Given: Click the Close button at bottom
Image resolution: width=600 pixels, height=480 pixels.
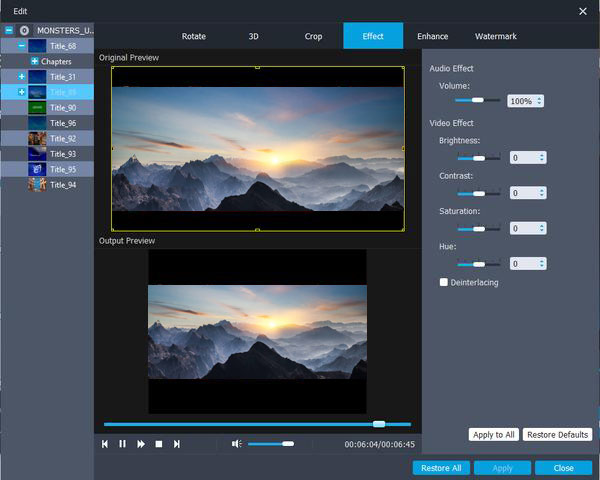Looking at the screenshot, I should (564, 468).
